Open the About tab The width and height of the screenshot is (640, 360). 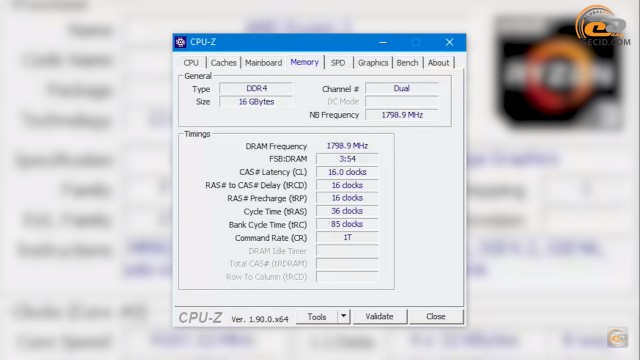coord(438,63)
